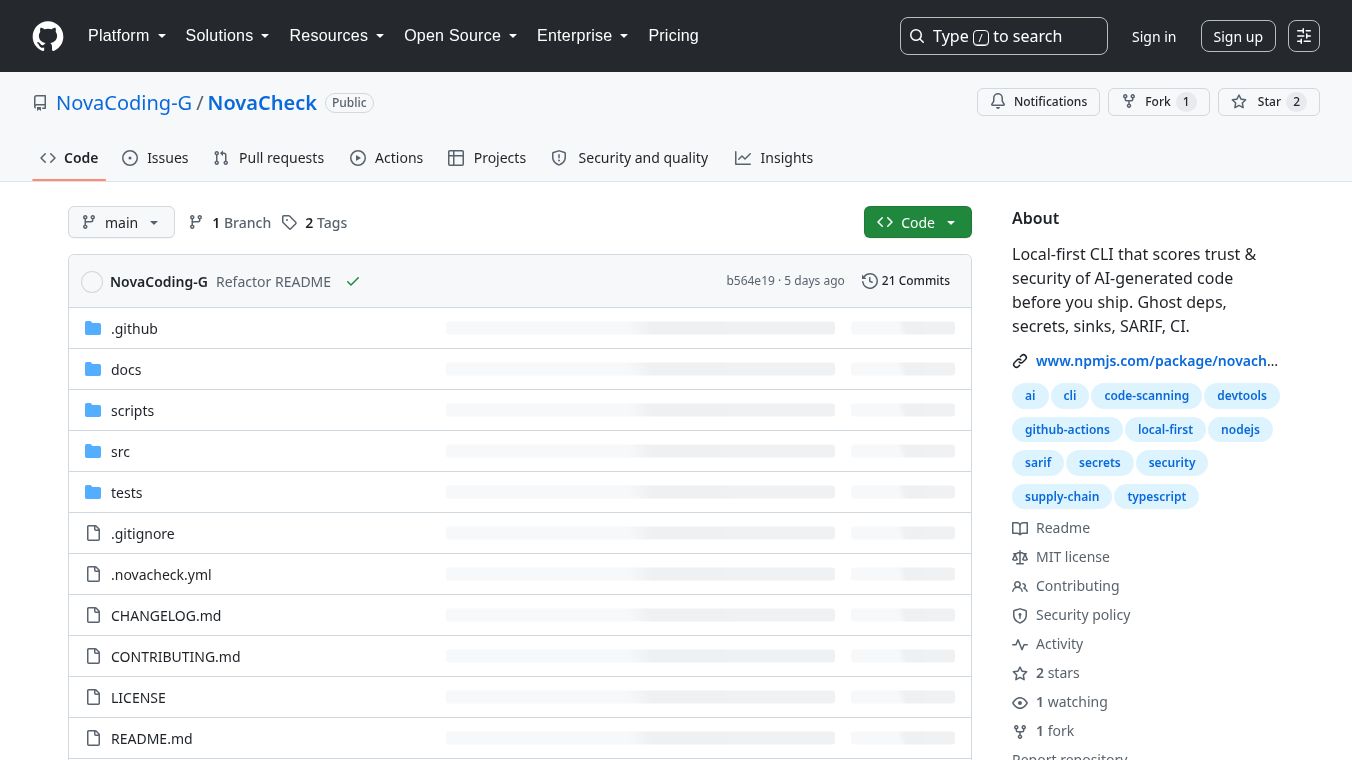
Task: Open the Pull requests tab
Action: point(269,158)
